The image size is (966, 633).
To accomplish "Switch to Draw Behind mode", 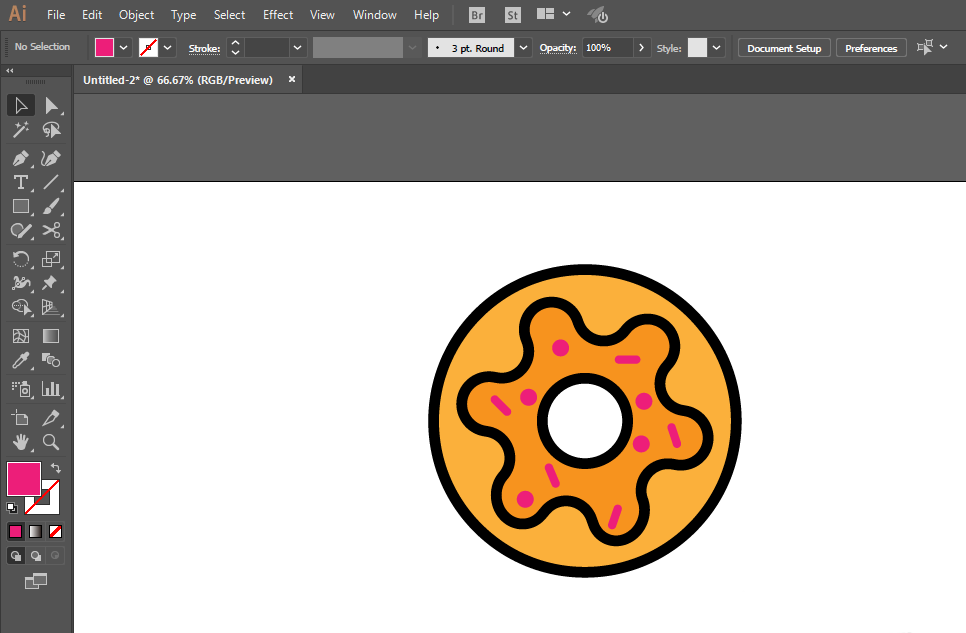I will pos(36,555).
